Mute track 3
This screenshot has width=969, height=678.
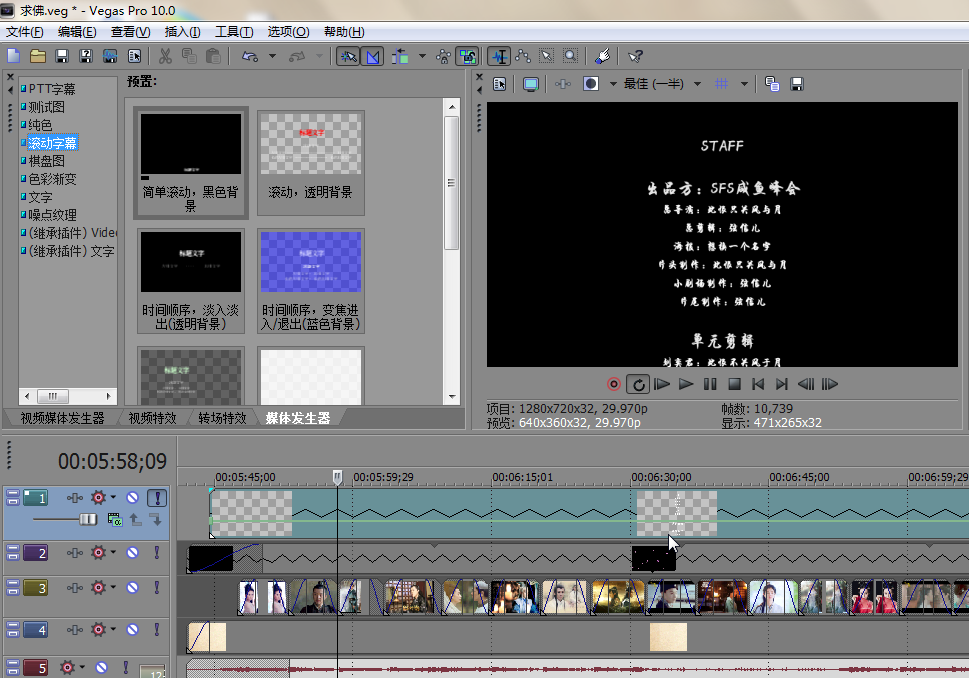coord(132,587)
